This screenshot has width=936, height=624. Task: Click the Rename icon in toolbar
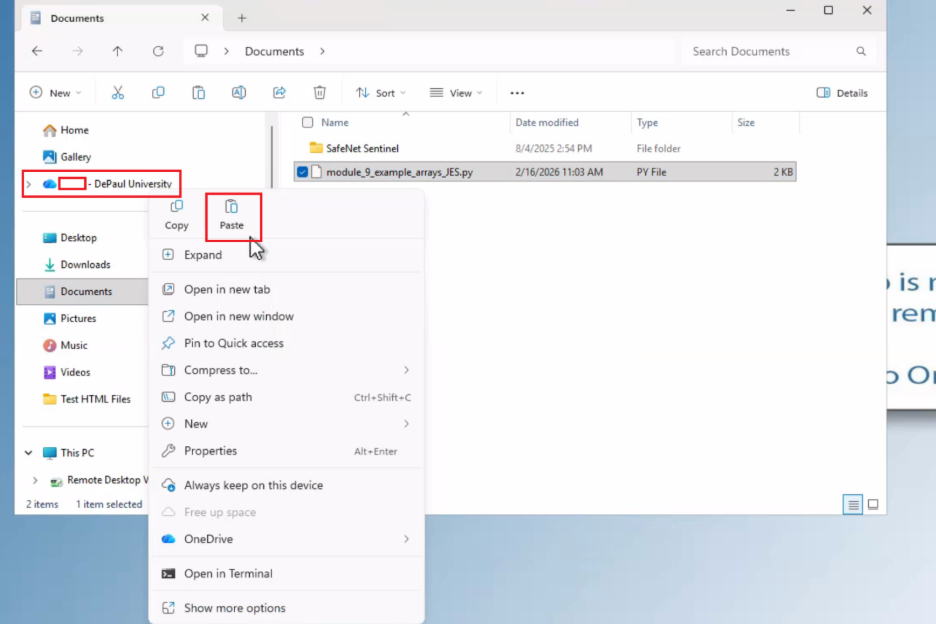click(x=239, y=93)
